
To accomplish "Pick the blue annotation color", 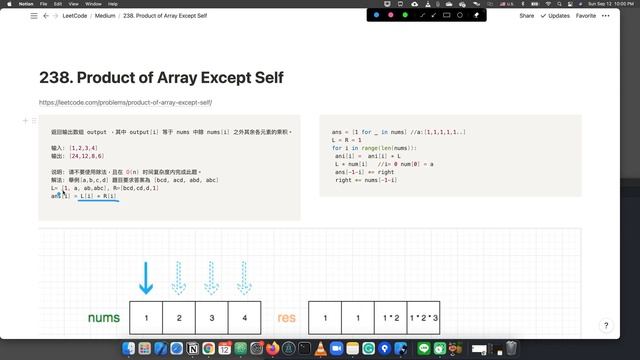I will click(376, 15).
